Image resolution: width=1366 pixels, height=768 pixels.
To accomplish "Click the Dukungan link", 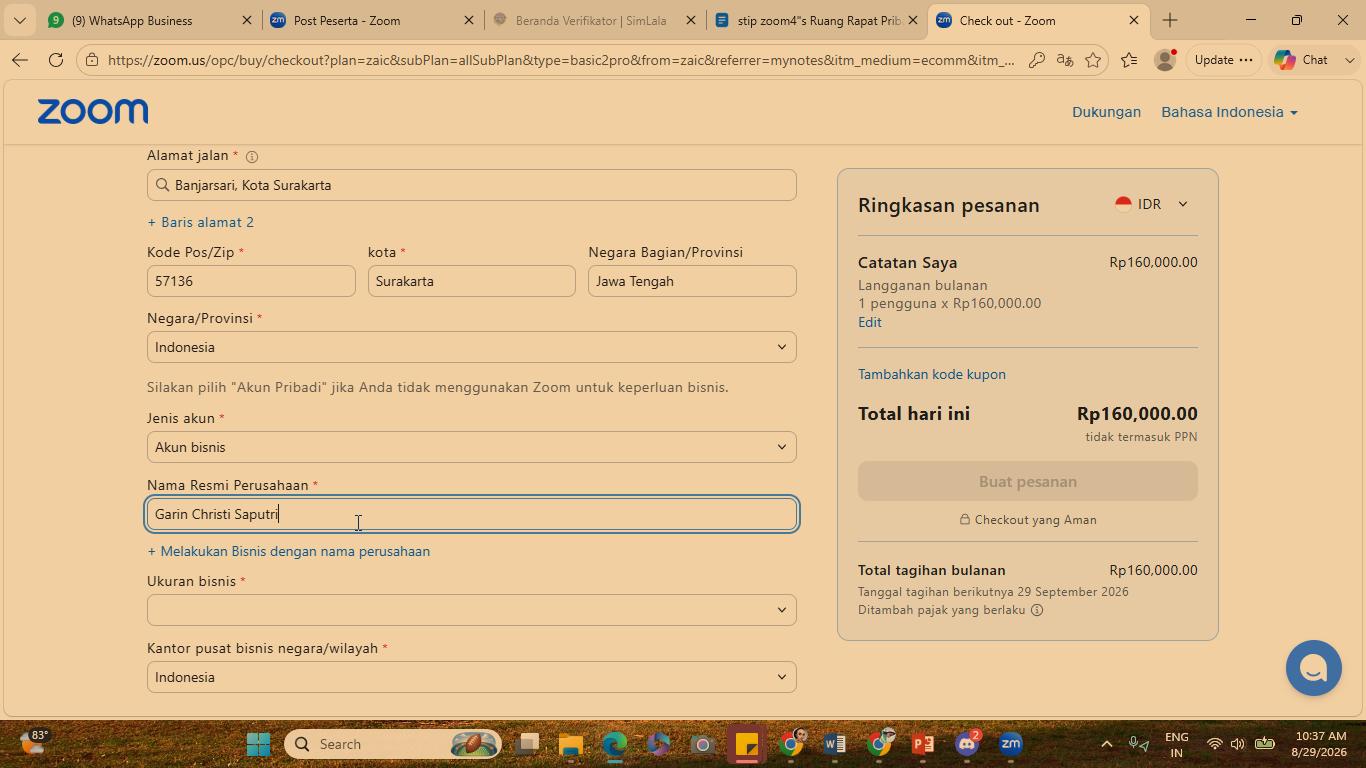I will click(x=1106, y=112).
